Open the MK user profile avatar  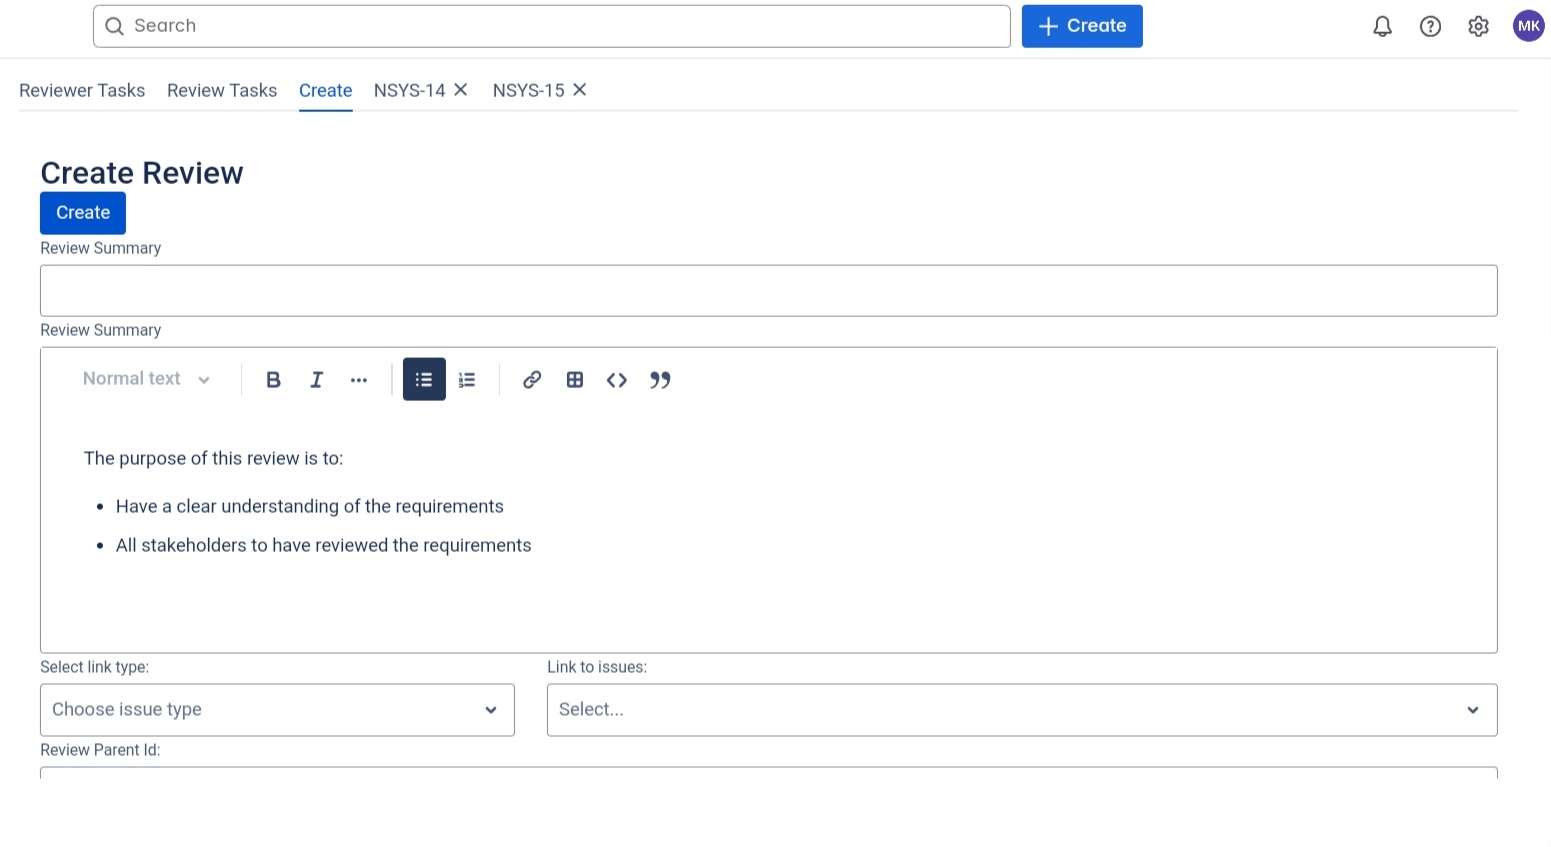click(x=1528, y=26)
